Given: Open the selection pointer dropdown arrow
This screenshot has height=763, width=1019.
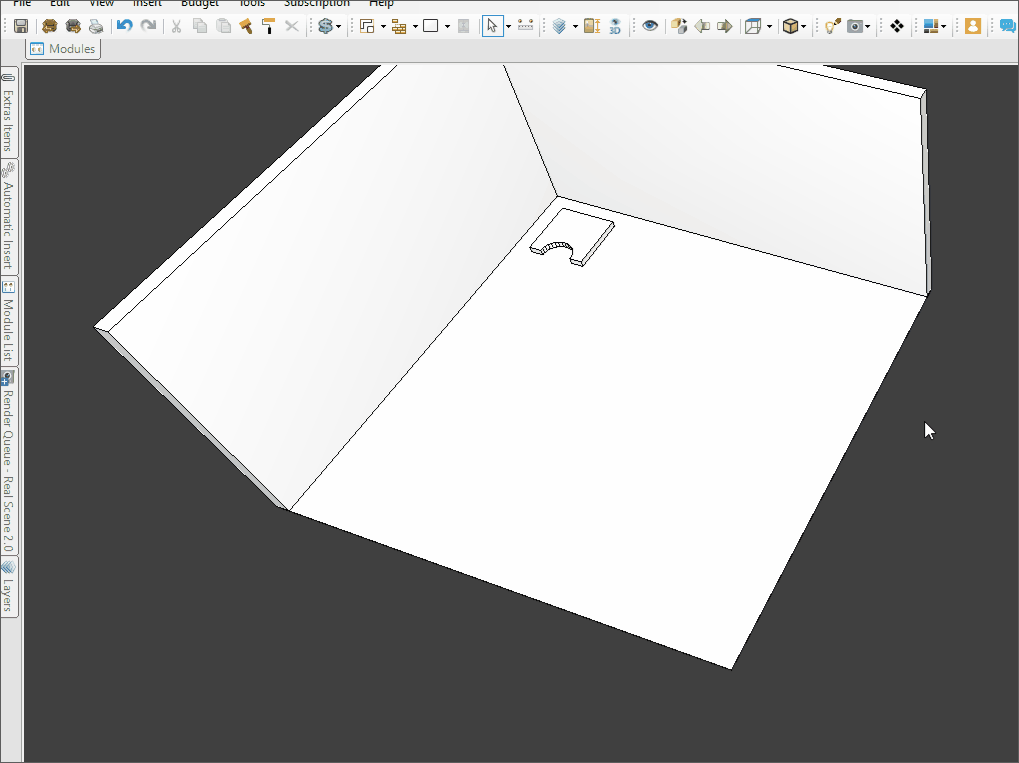Looking at the screenshot, I should (508, 27).
